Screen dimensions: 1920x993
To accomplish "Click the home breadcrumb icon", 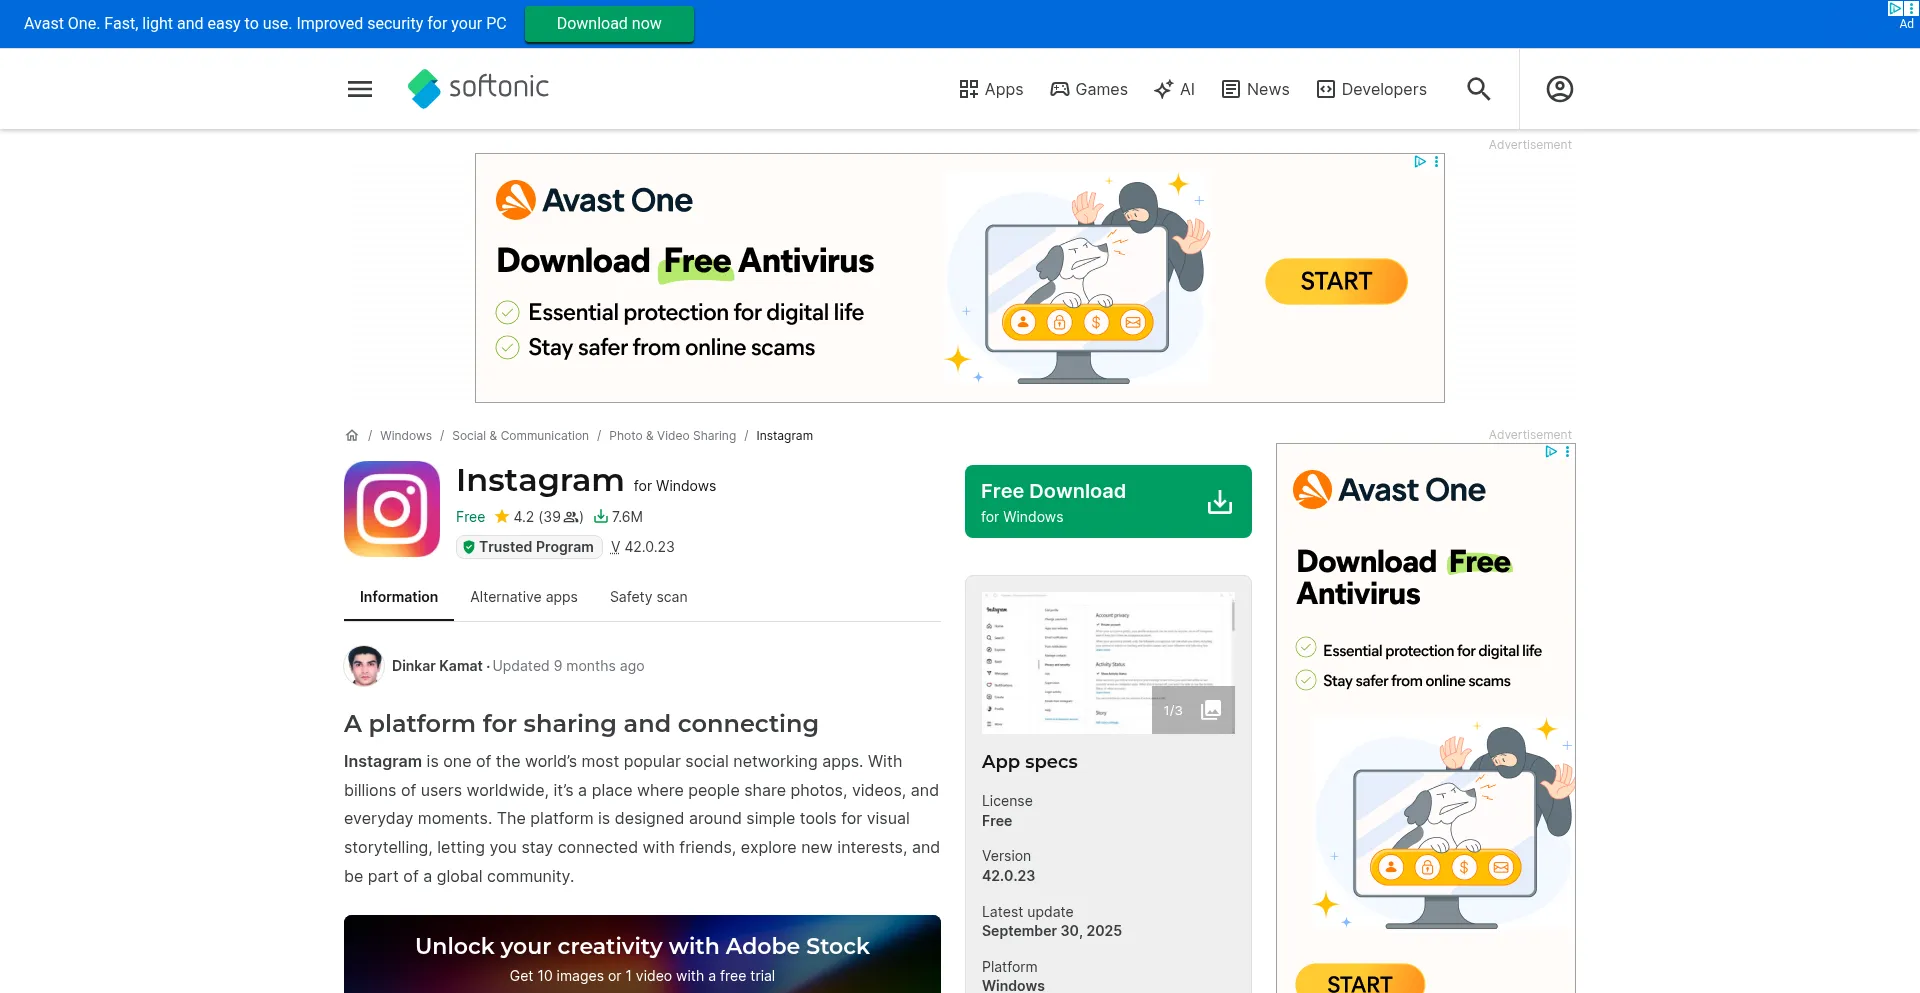I will (352, 436).
